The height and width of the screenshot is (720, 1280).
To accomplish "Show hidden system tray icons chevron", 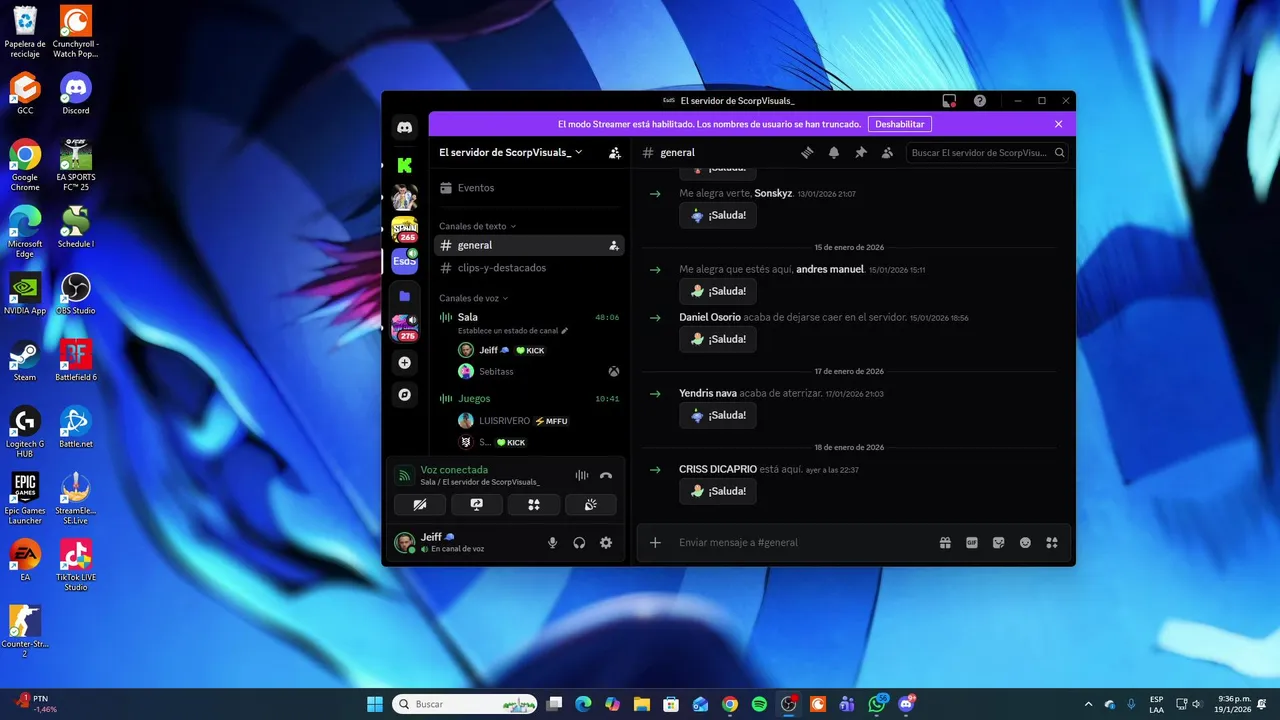I will tap(1089, 704).
